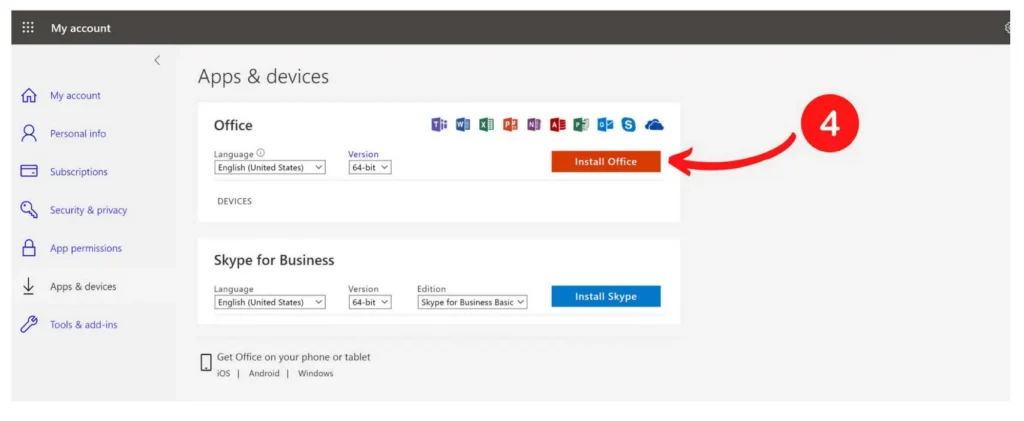Image resolution: width=1024 pixels, height=421 pixels.
Task: Open the Android download link
Action: pyautogui.click(x=264, y=373)
